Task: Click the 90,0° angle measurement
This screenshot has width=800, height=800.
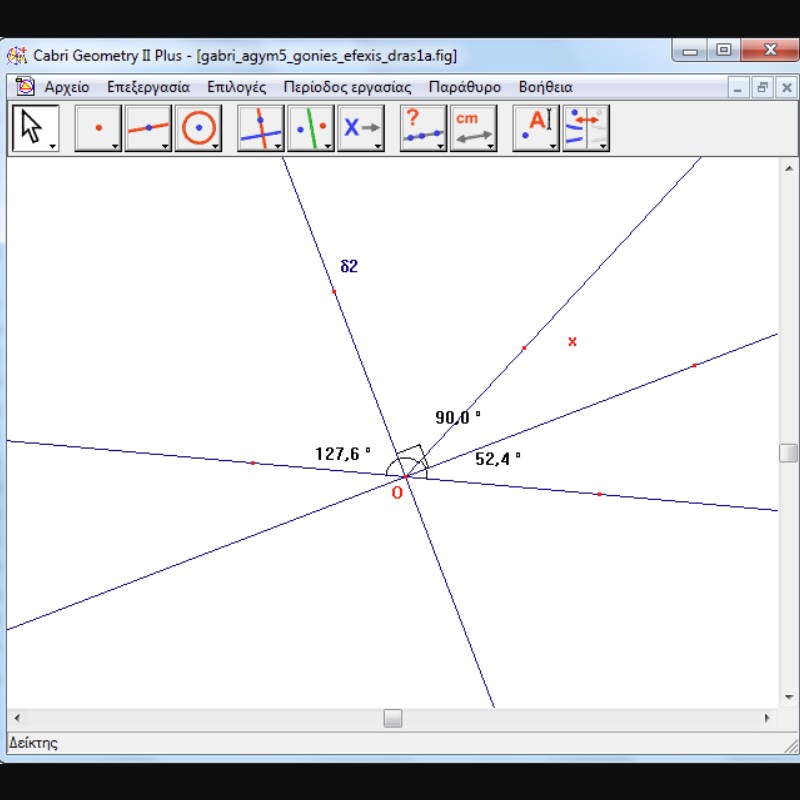Action: tap(458, 417)
